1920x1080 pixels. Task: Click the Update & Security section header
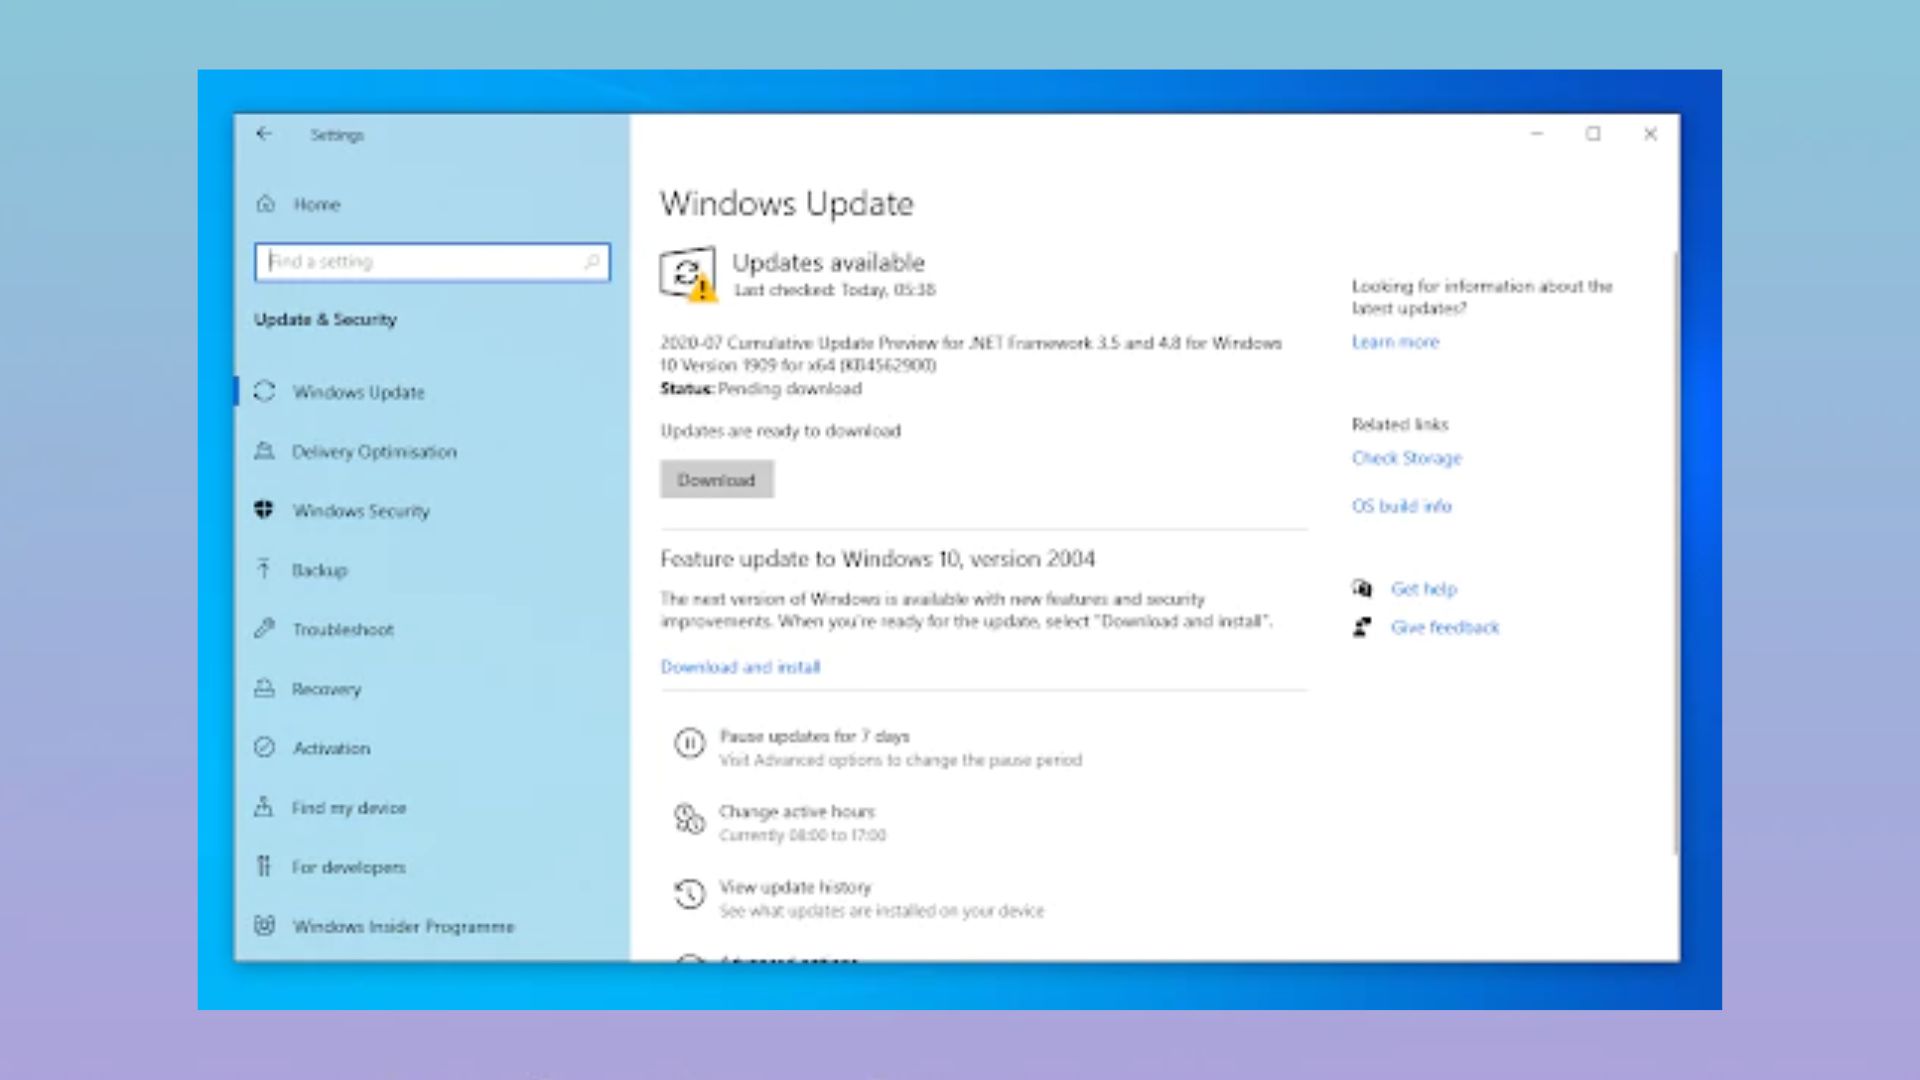point(325,319)
